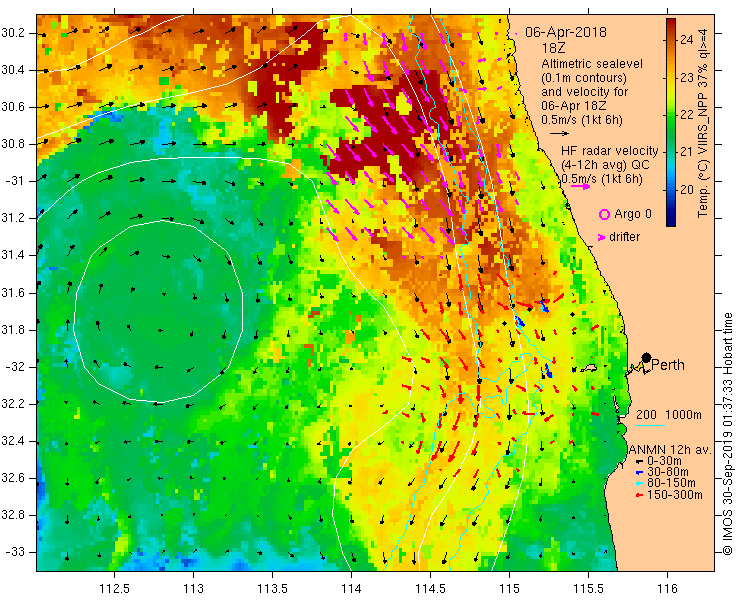Click the black Perth city dot
The image size is (740, 600).
647,358
